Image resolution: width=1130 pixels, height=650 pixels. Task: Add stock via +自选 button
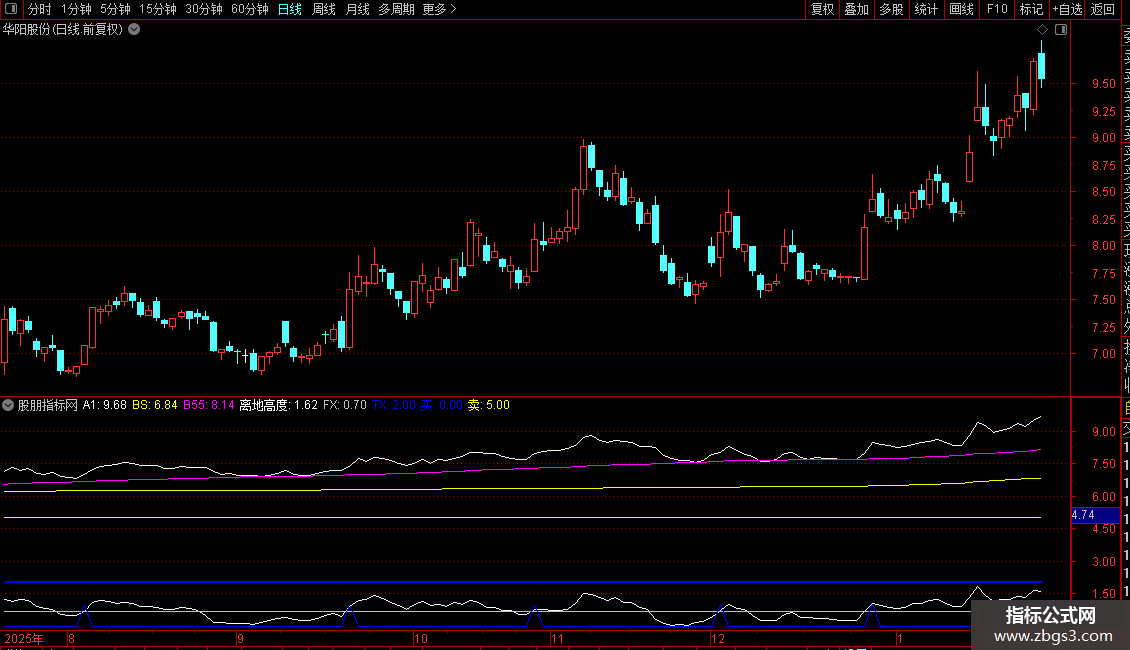coord(1066,9)
